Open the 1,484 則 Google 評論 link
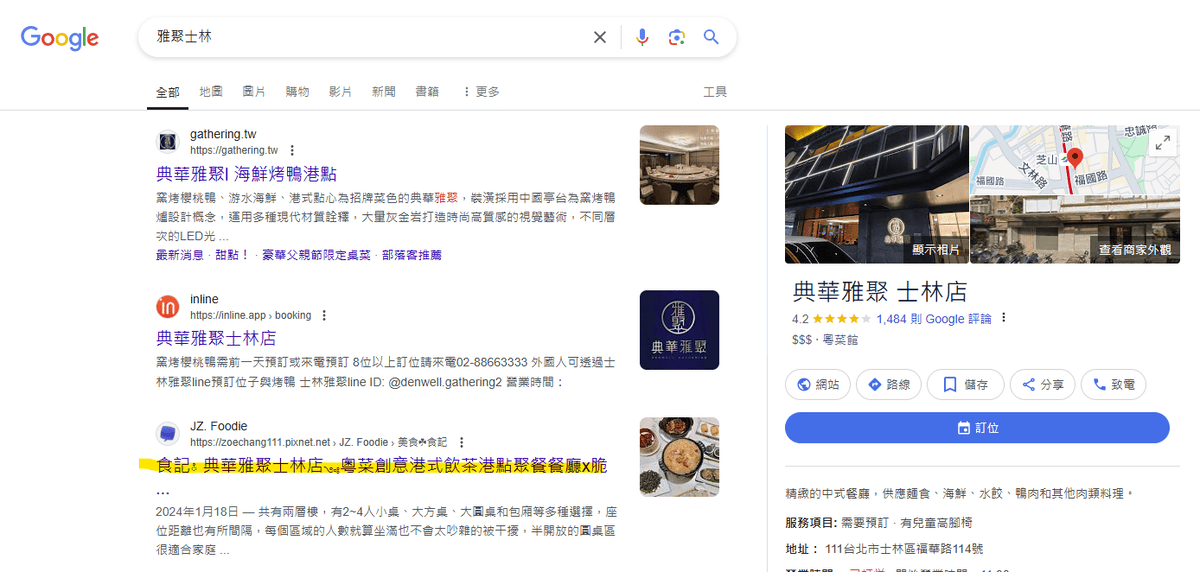The height and width of the screenshot is (572, 1200). [x=934, y=319]
